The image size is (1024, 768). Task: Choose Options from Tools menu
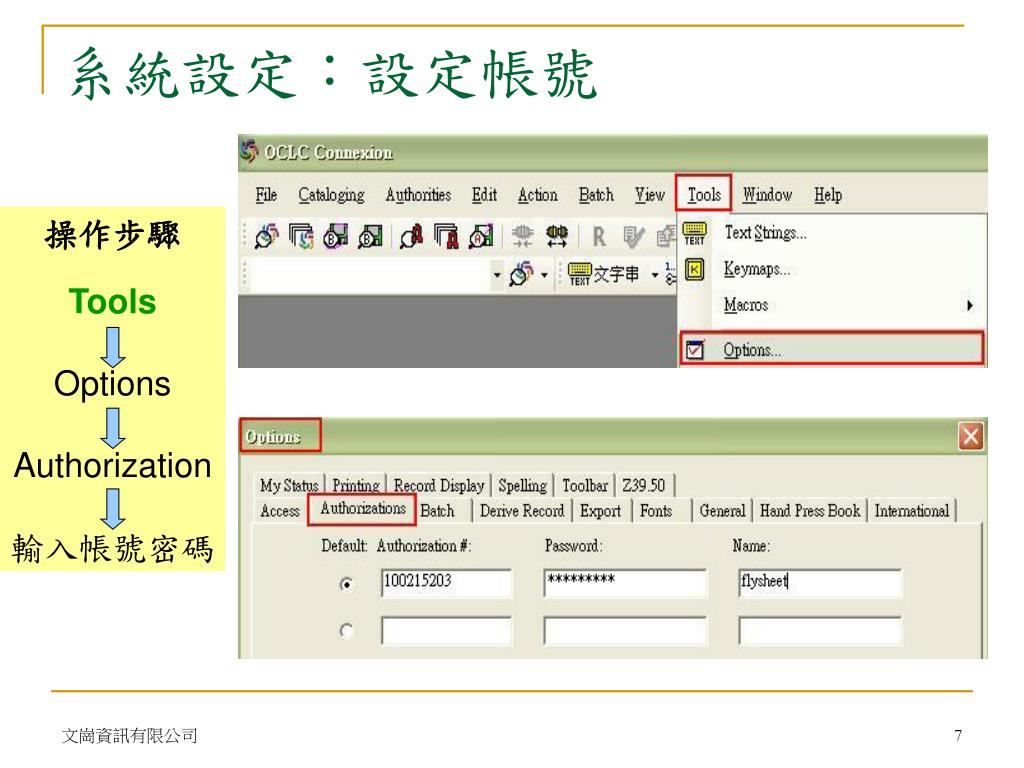click(x=831, y=349)
